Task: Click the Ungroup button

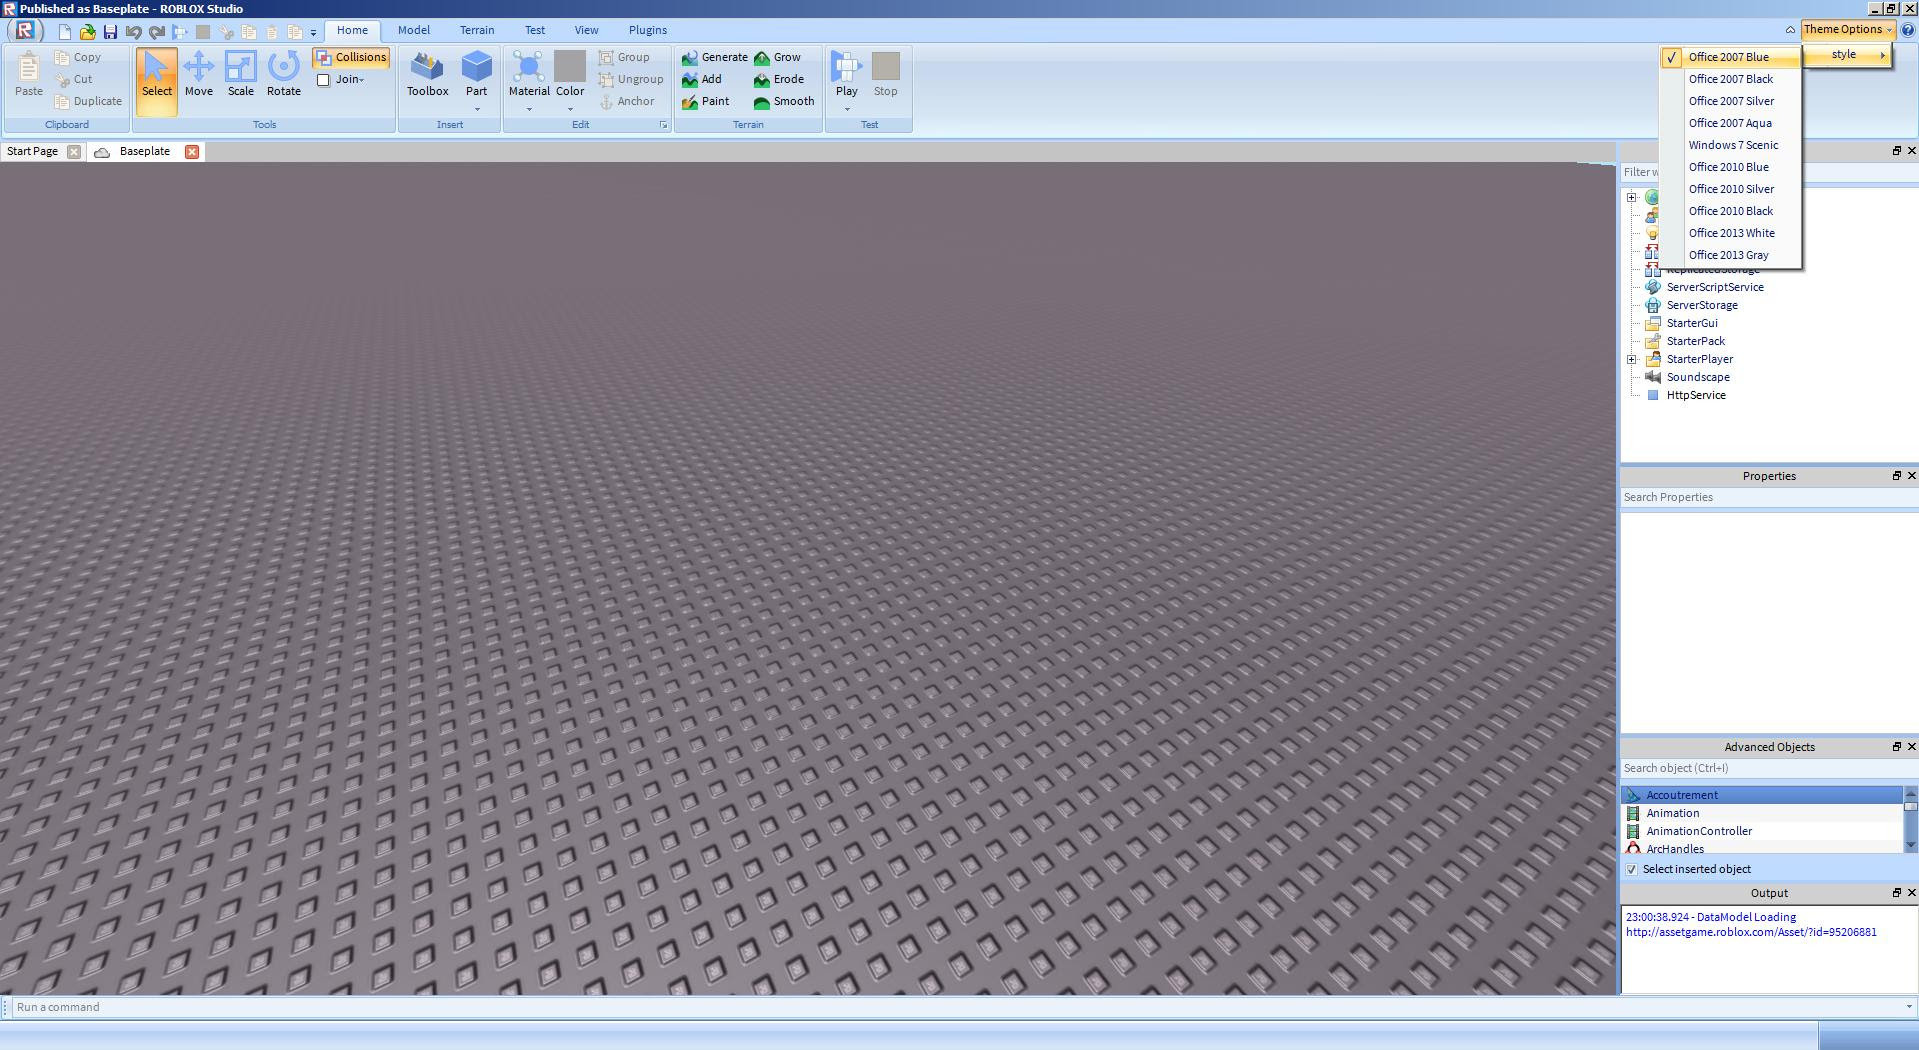Action: point(631,80)
